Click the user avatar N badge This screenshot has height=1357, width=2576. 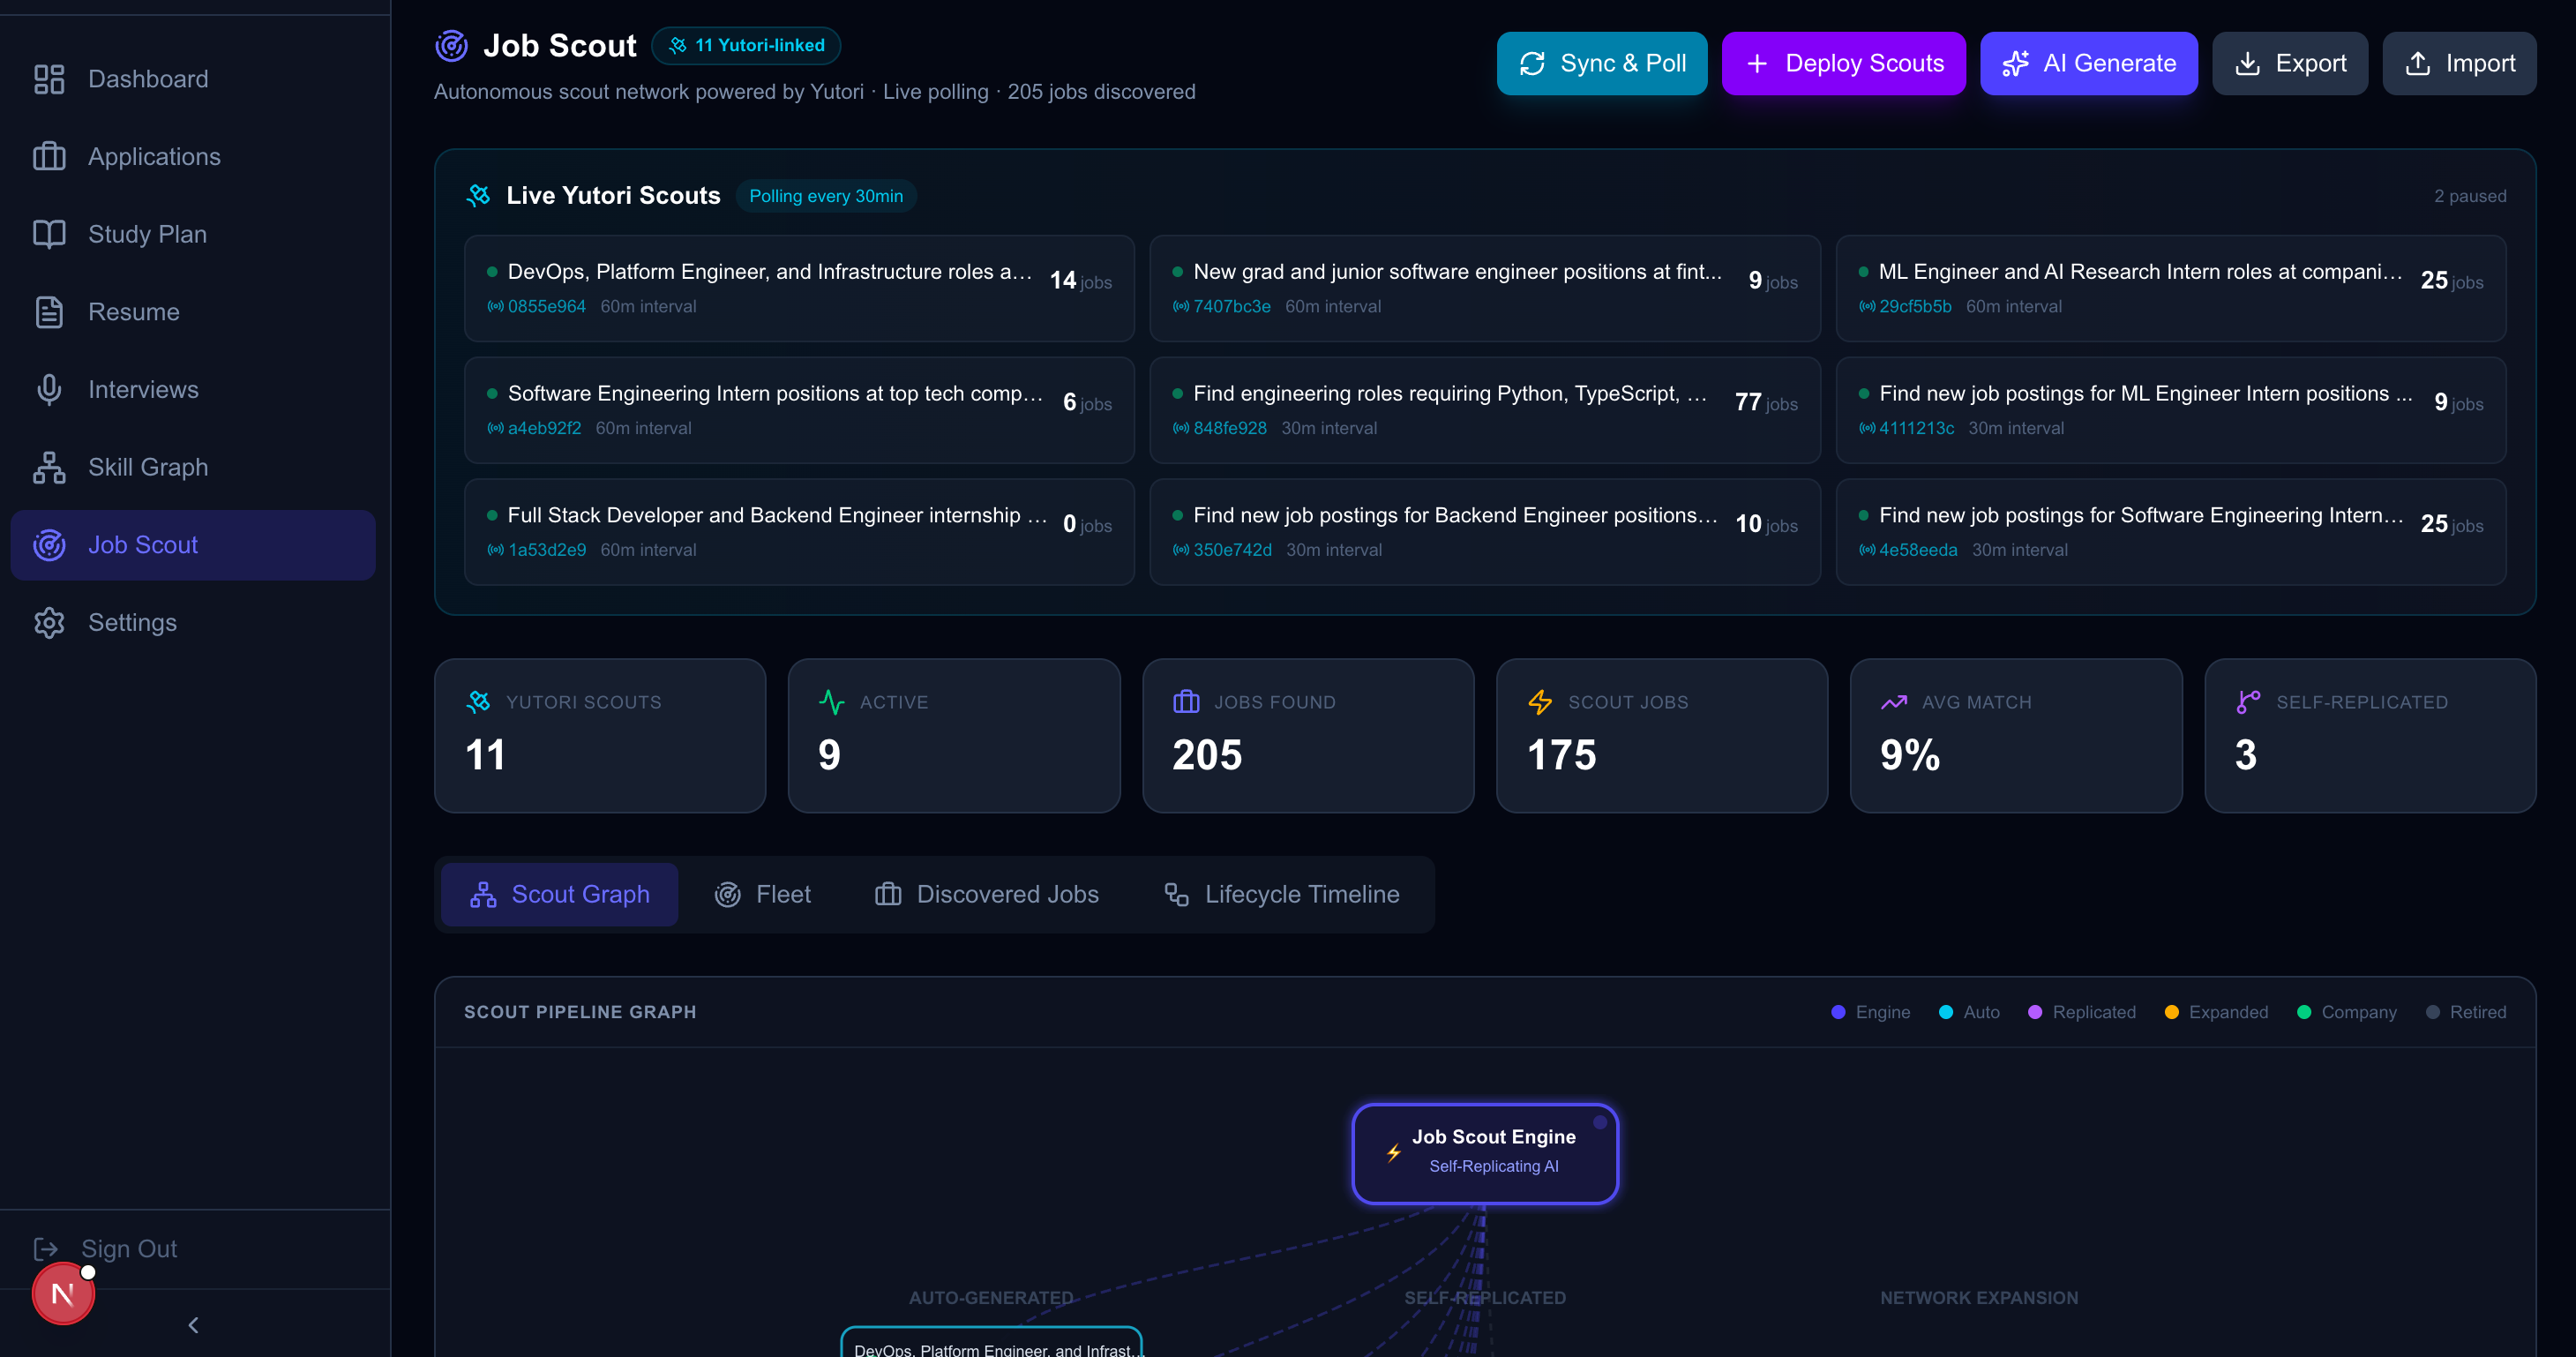pyautogui.click(x=63, y=1293)
